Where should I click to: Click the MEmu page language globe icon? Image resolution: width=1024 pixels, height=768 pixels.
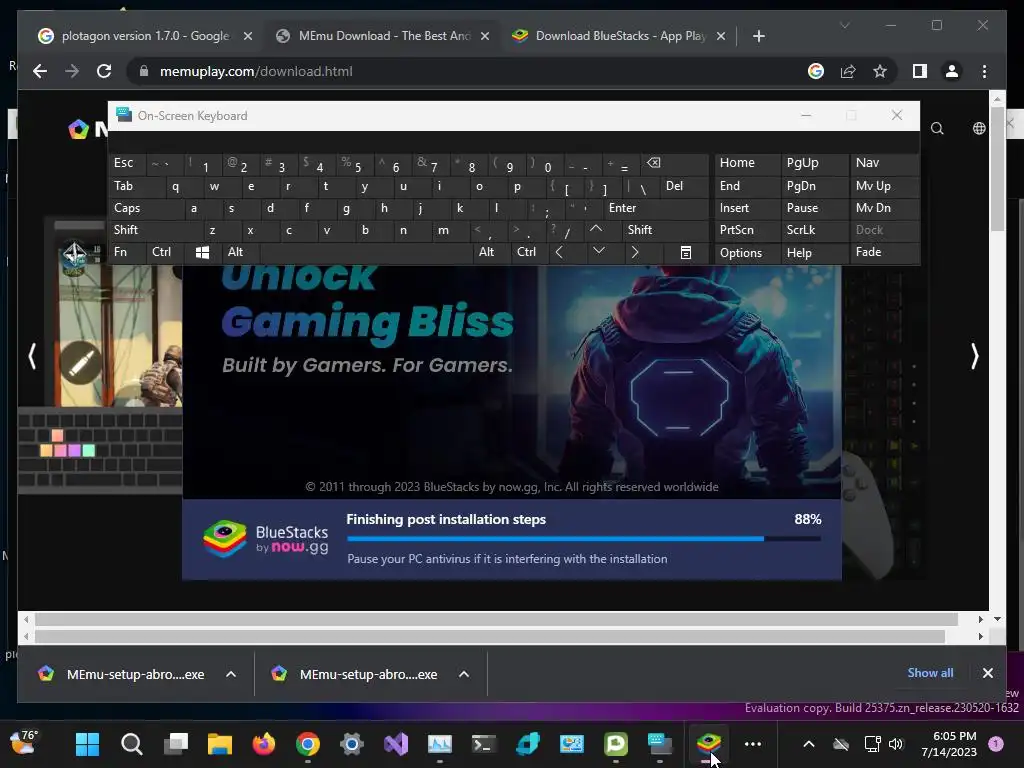pyautogui.click(x=979, y=129)
